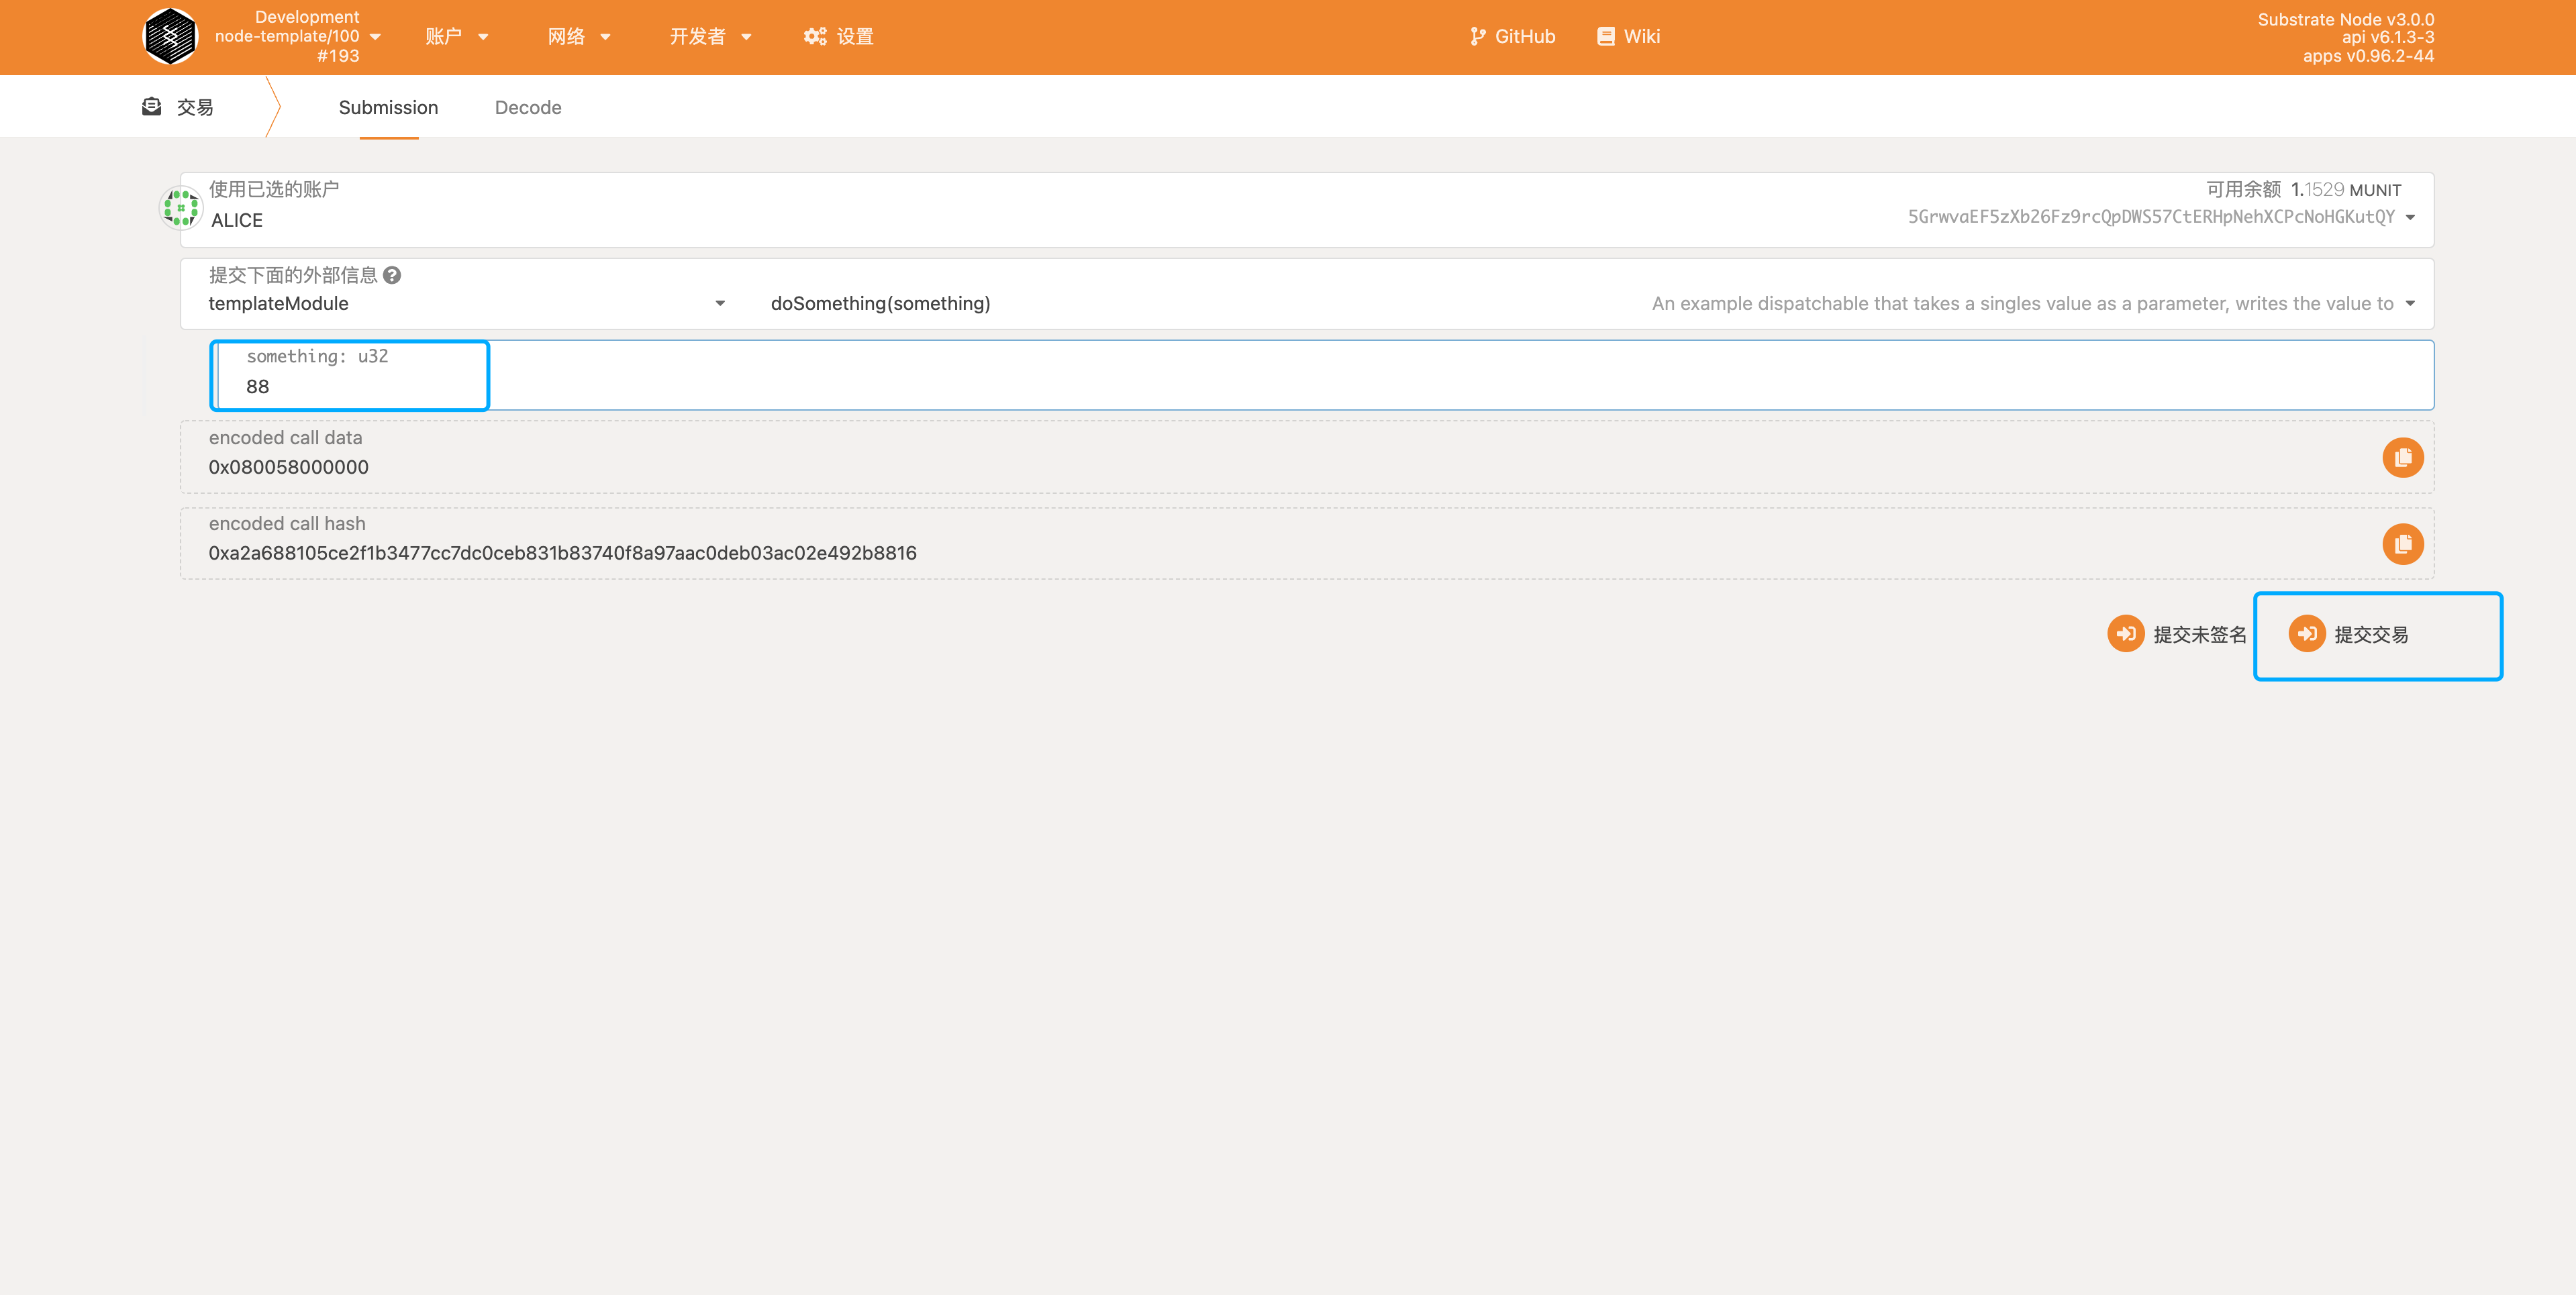Open the Wiki link
Viewport: 2576px width, 1295px height.
click(x=1628, y=37)
